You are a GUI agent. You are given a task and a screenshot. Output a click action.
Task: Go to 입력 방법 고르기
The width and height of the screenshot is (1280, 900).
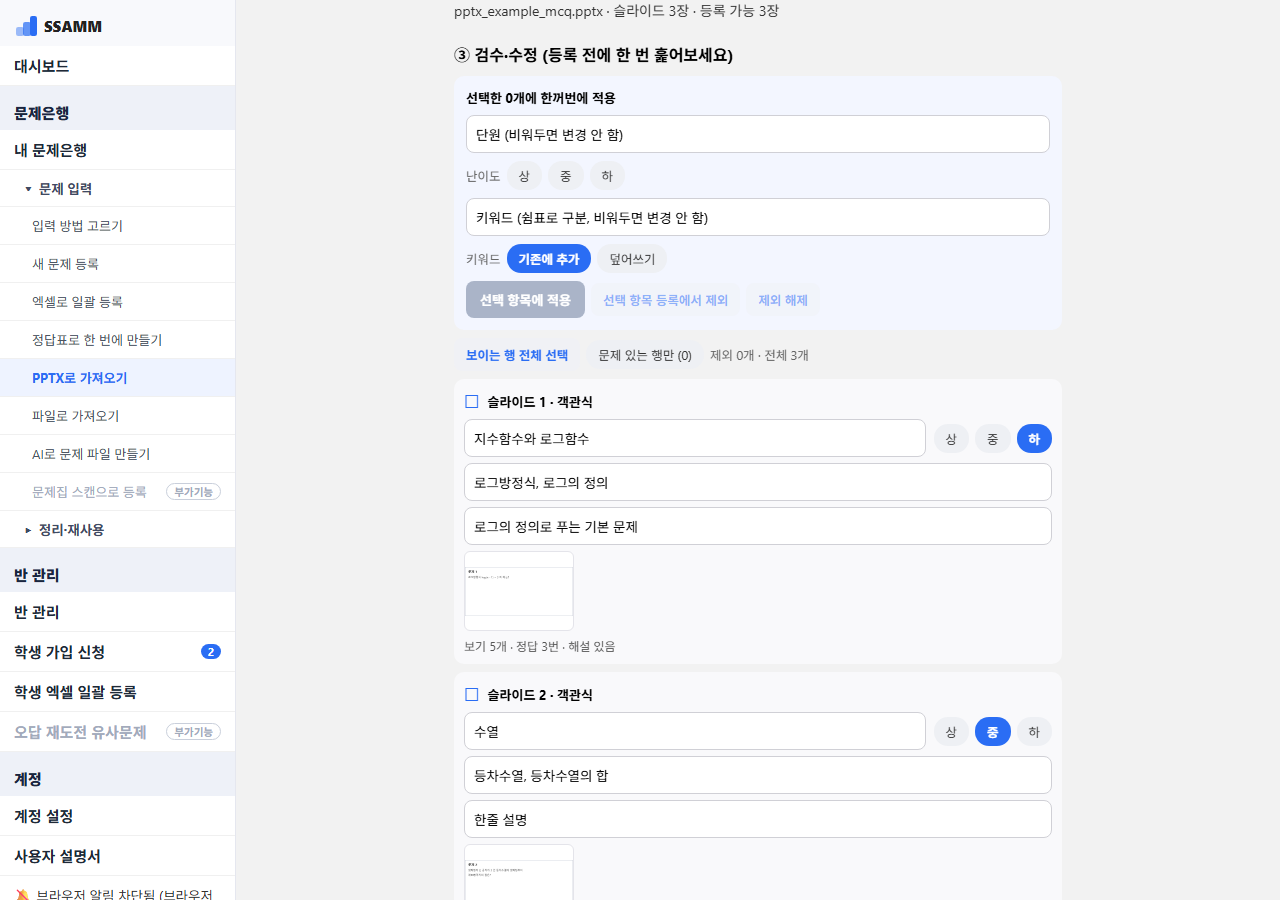click(x=117, y=226)
